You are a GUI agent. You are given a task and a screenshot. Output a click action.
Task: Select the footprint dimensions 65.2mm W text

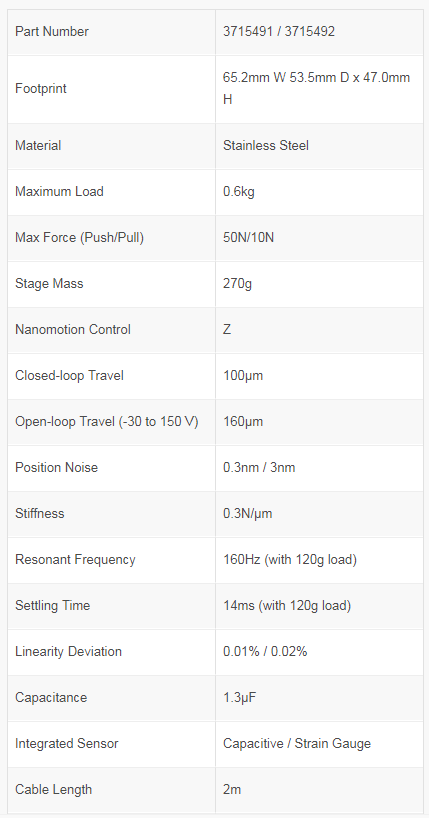[x=245, y=78]
